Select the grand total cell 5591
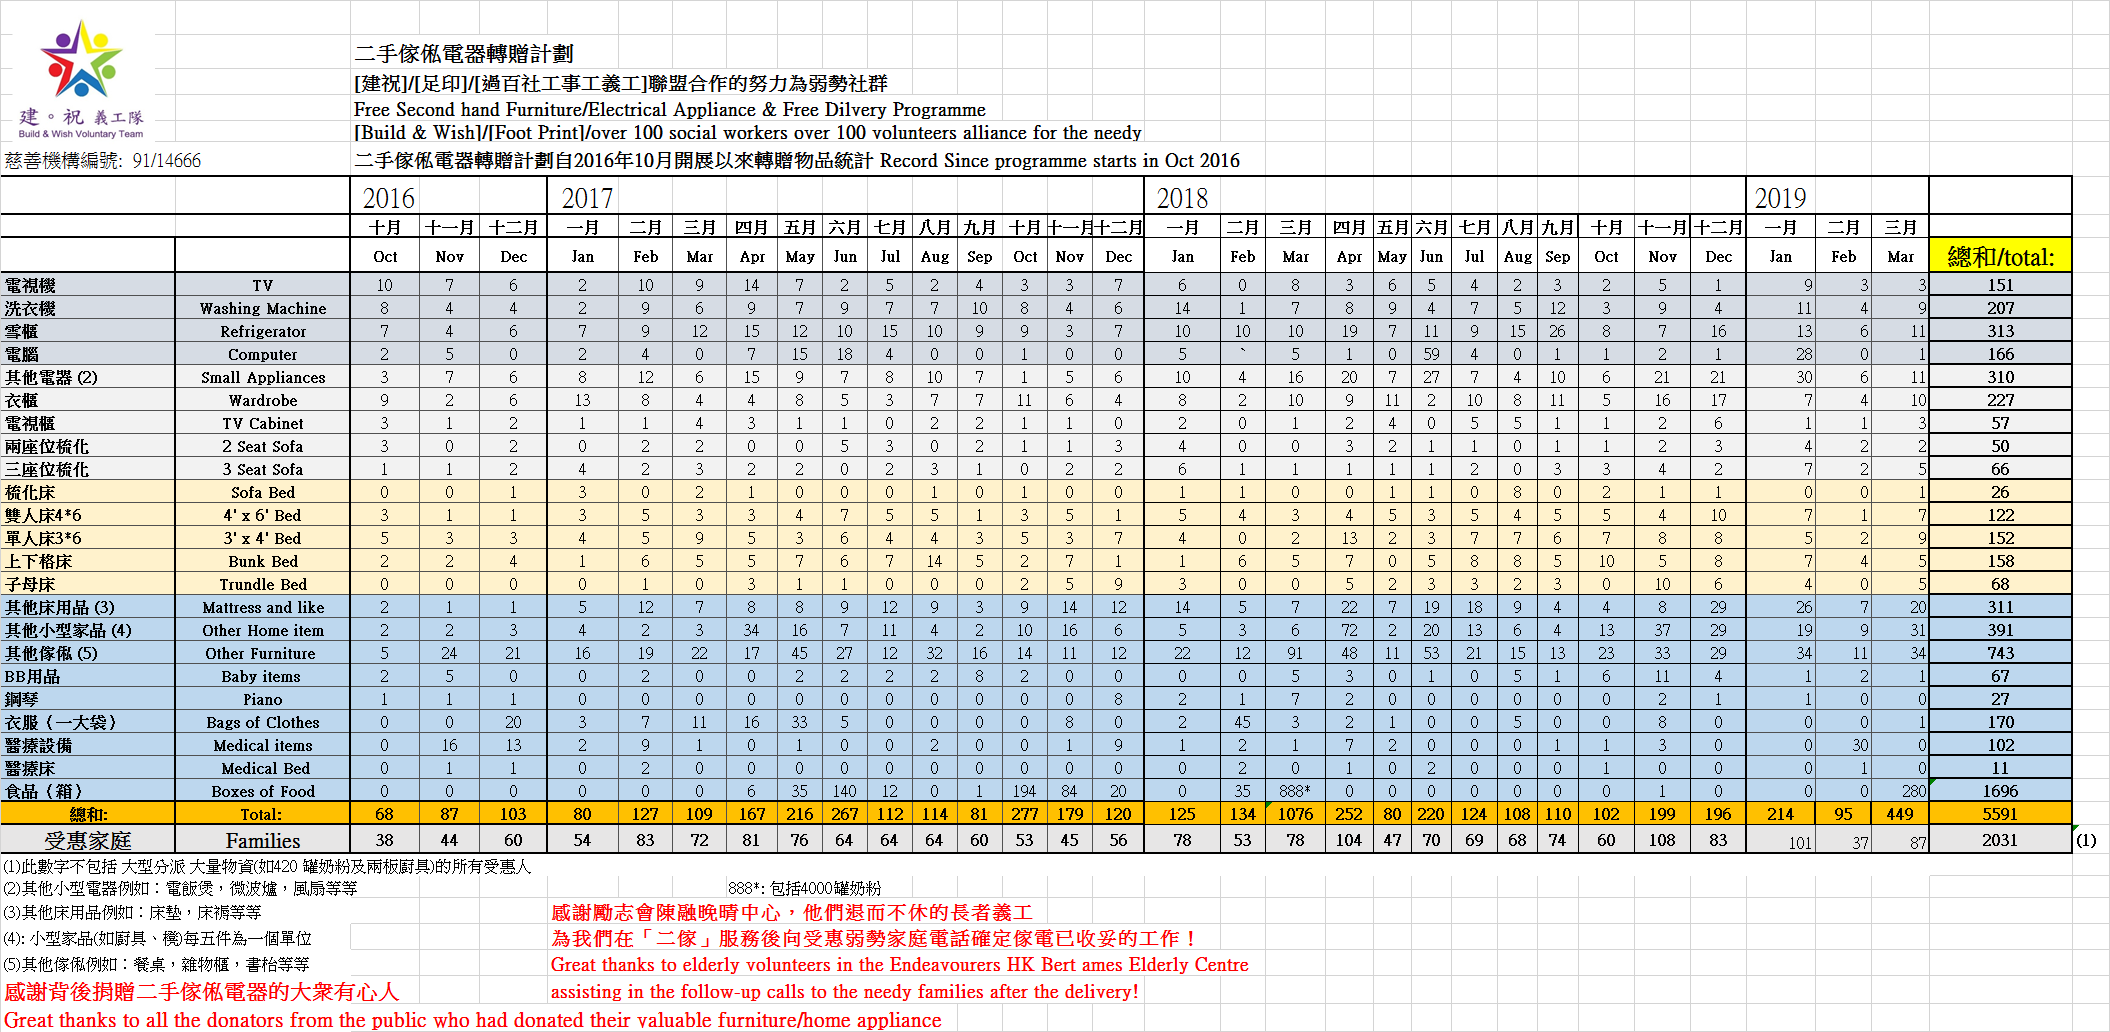This screenshot has width=2110, height=1032. (2000, 814)
